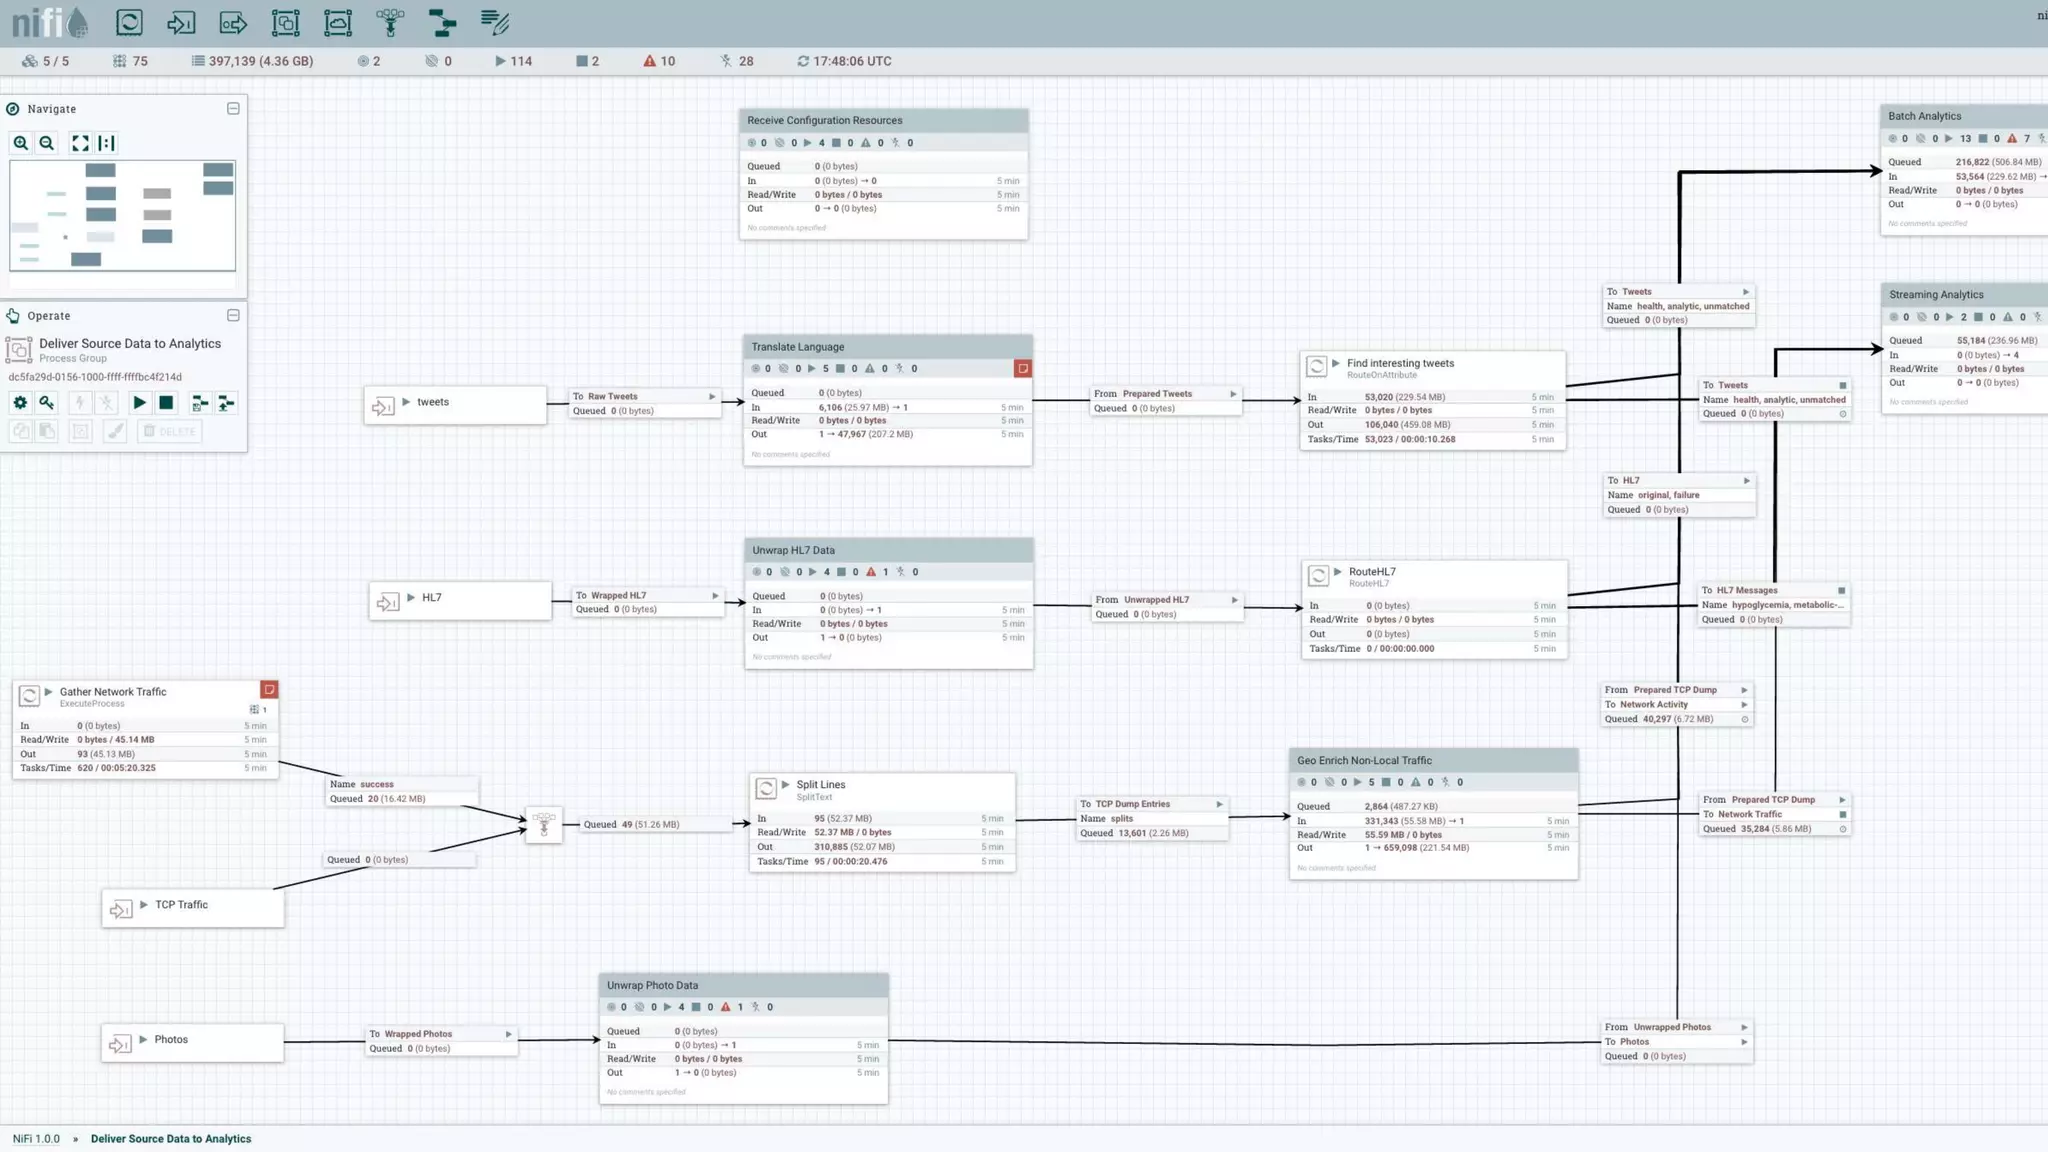Click the bulletin indicator on Translate Language
2048x1152 pixels.
[x=1022, y=369]
